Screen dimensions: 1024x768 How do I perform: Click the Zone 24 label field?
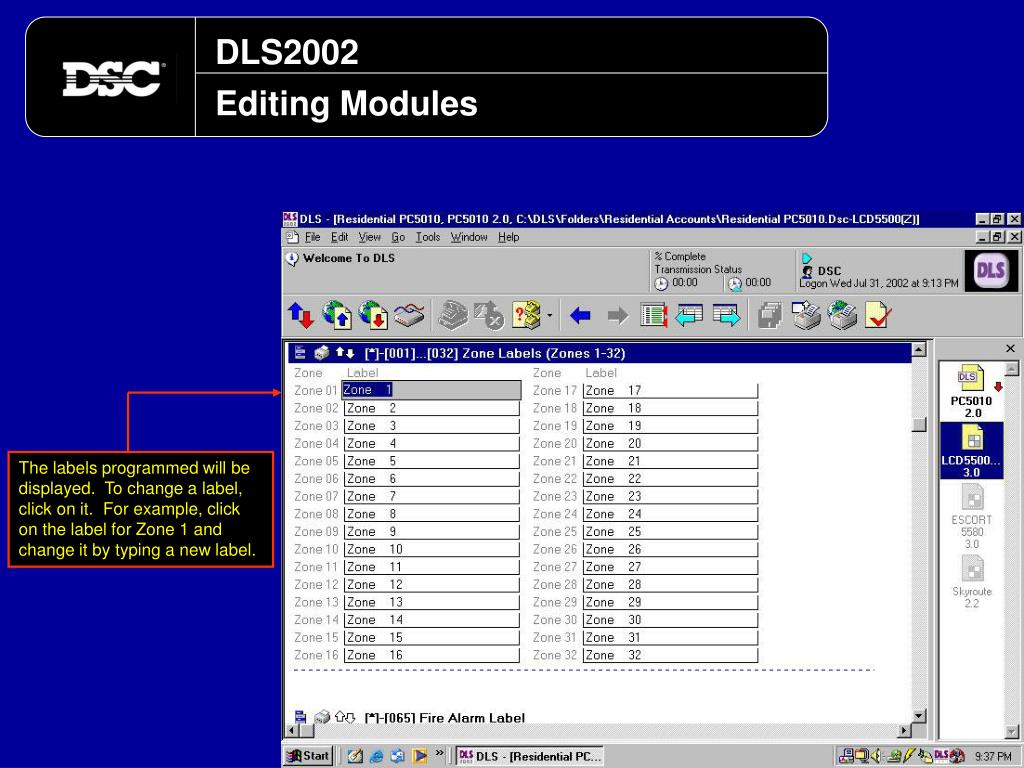(670, 514)
